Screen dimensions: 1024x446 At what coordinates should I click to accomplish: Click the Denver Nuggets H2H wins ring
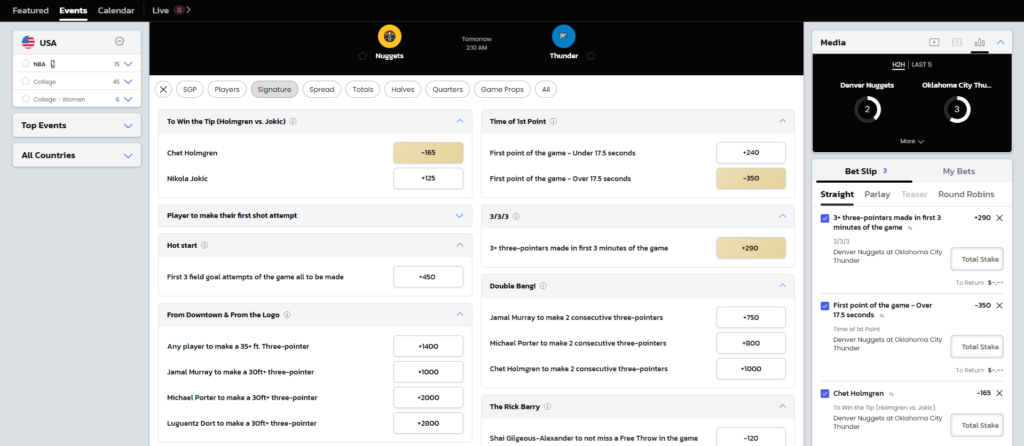pos(867,109)
